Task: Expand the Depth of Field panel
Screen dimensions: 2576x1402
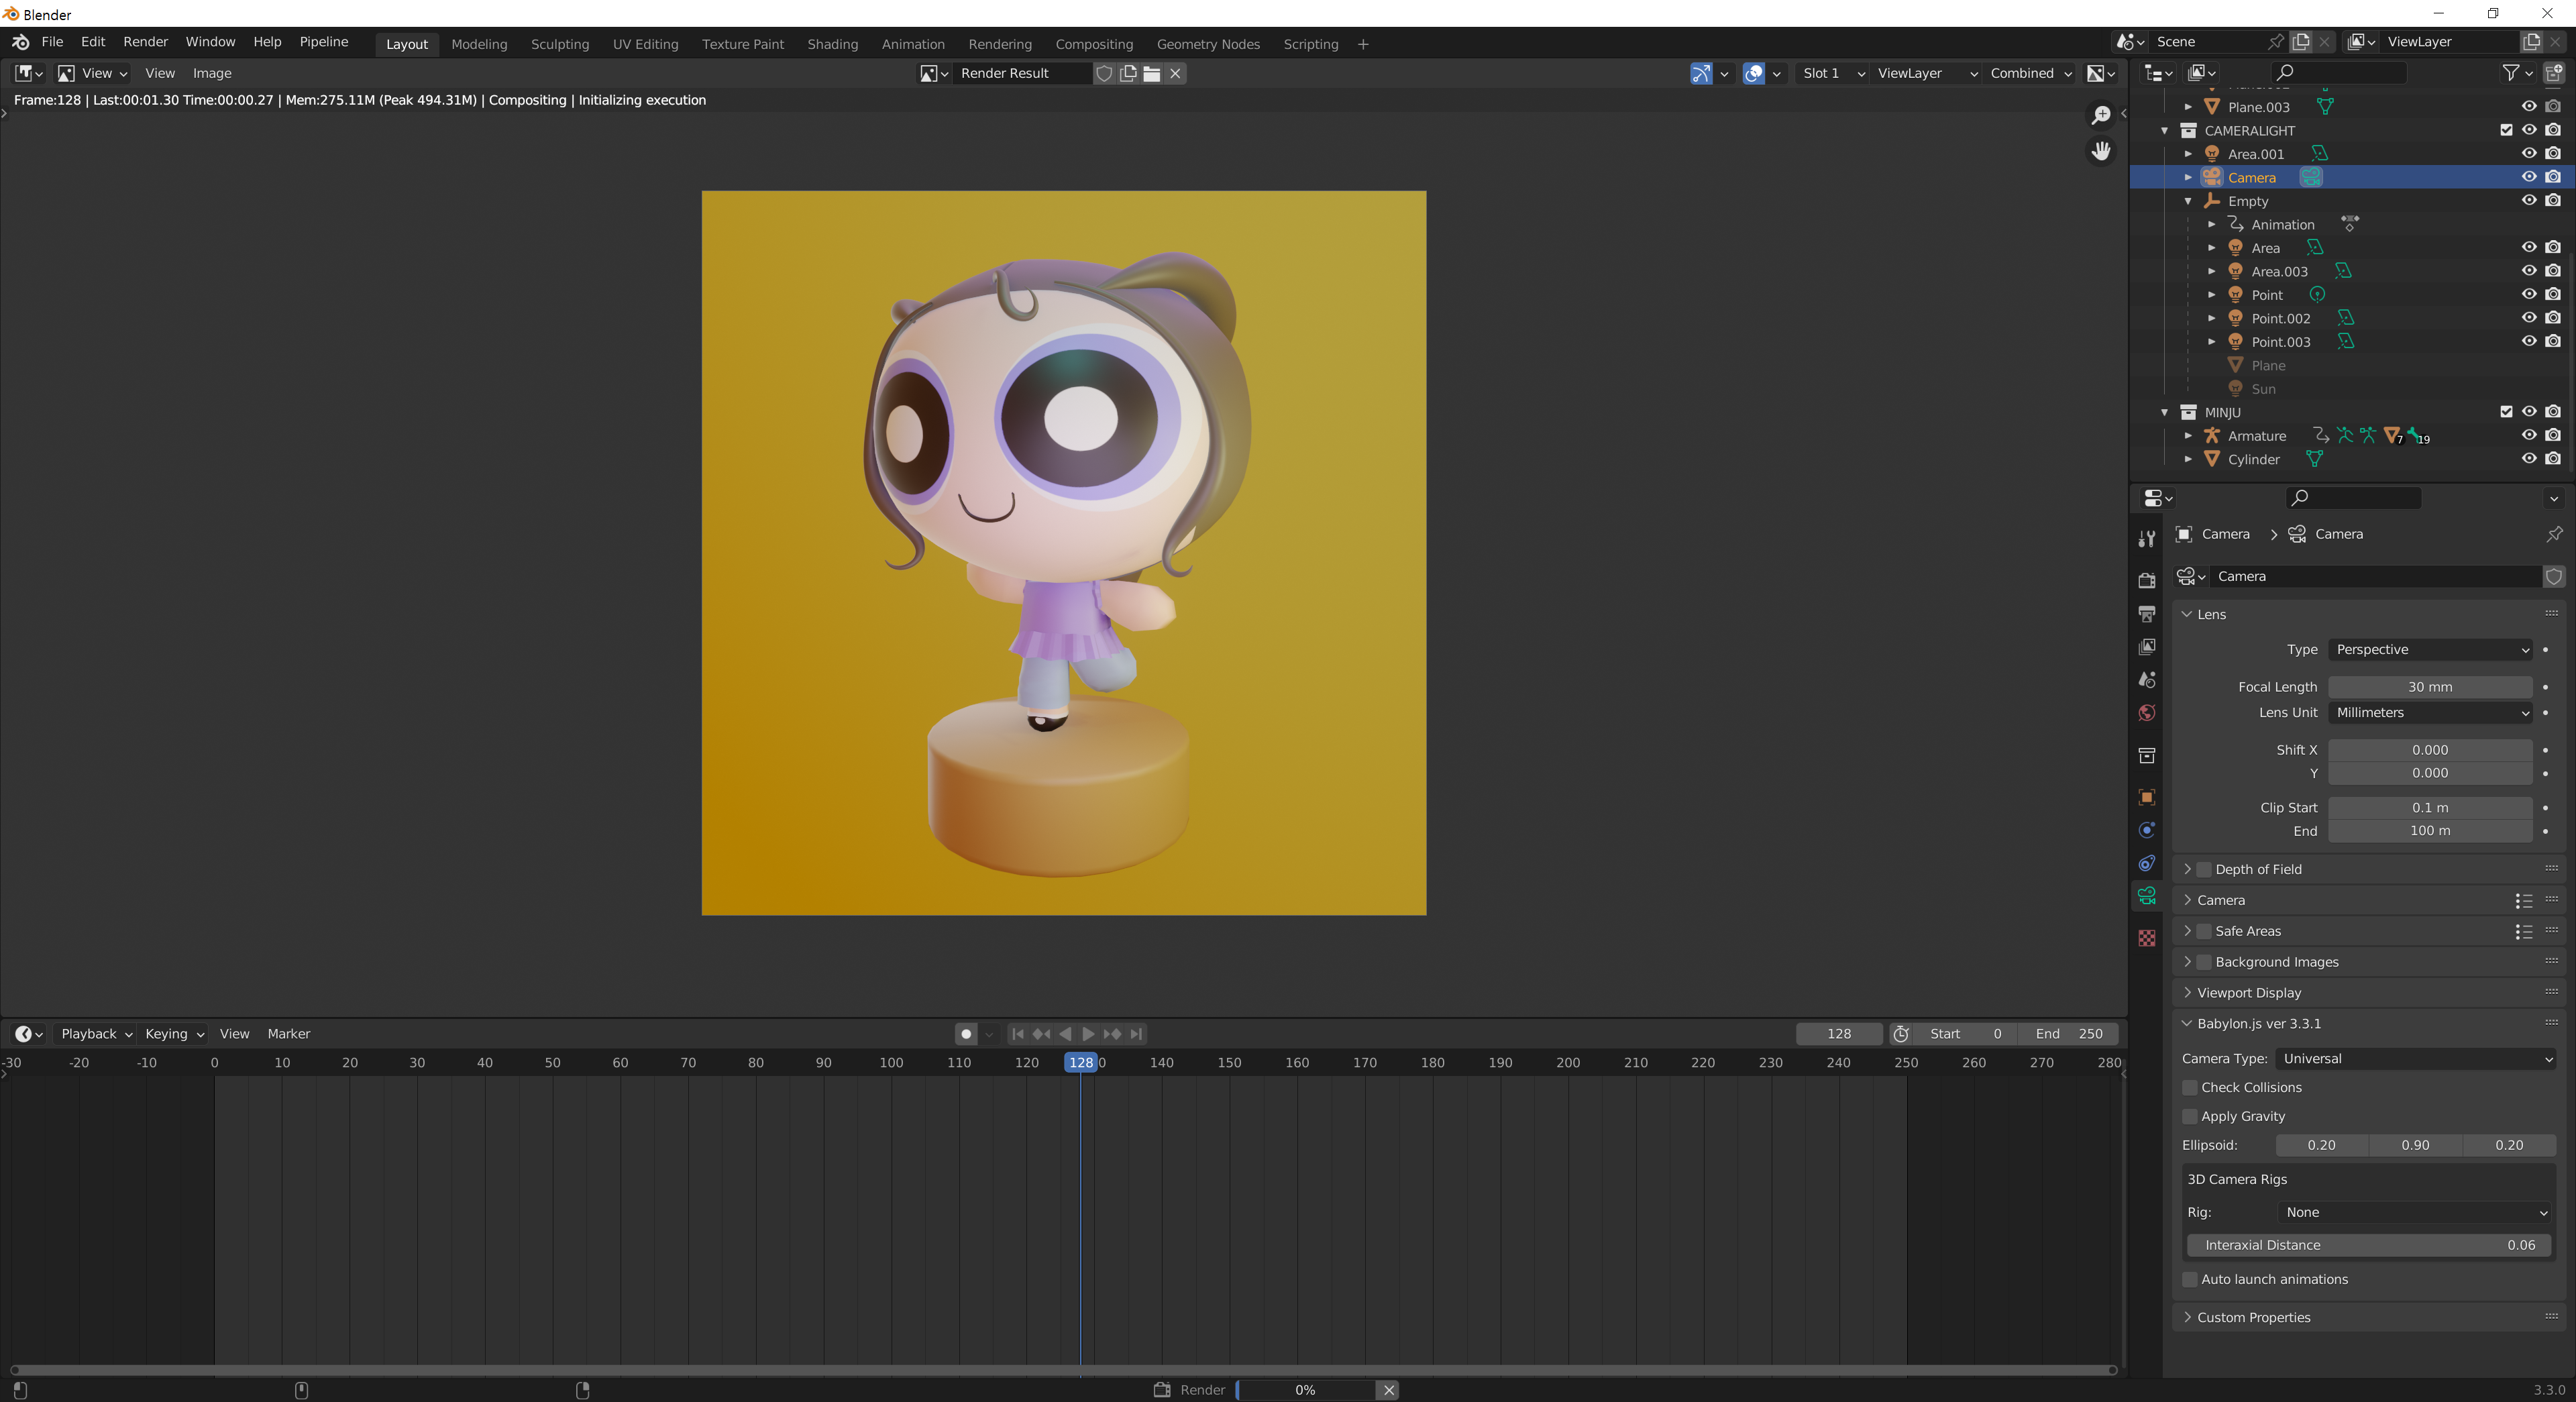Action: (x=2187, y=869)
